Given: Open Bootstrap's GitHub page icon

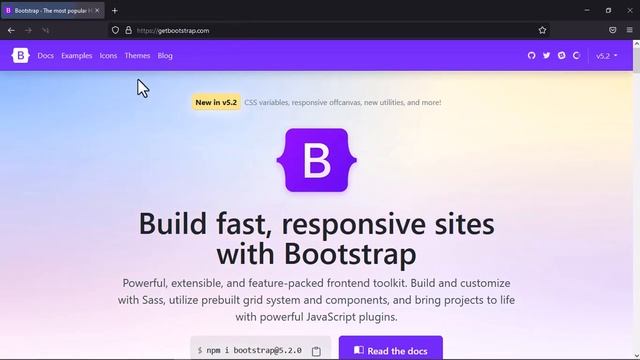Looking at the screenshot, I should pyautogui.click(x=531, y=56).
